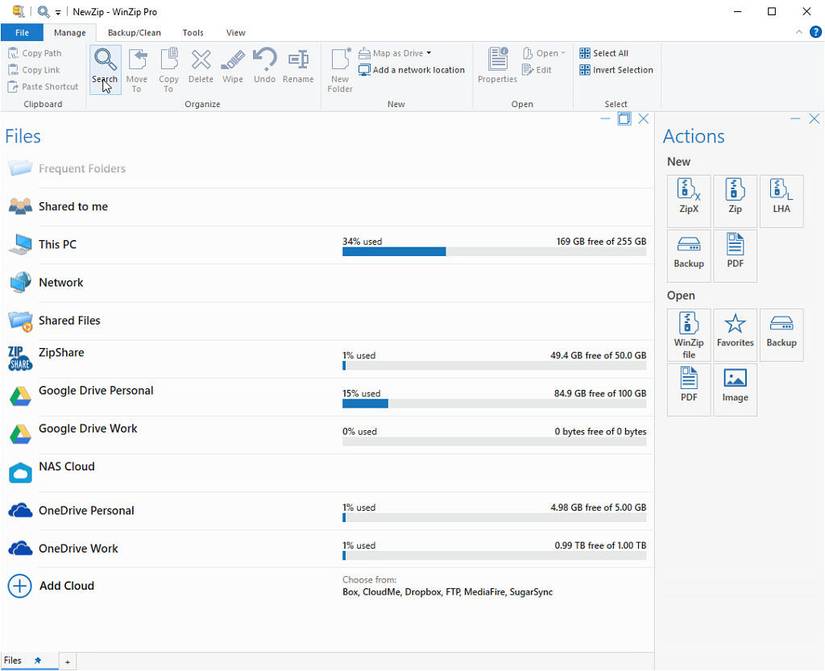Viewport: 825px width, 671px height.
Task: Collapse the ribbon with chevron
Action: coord(799,32)
